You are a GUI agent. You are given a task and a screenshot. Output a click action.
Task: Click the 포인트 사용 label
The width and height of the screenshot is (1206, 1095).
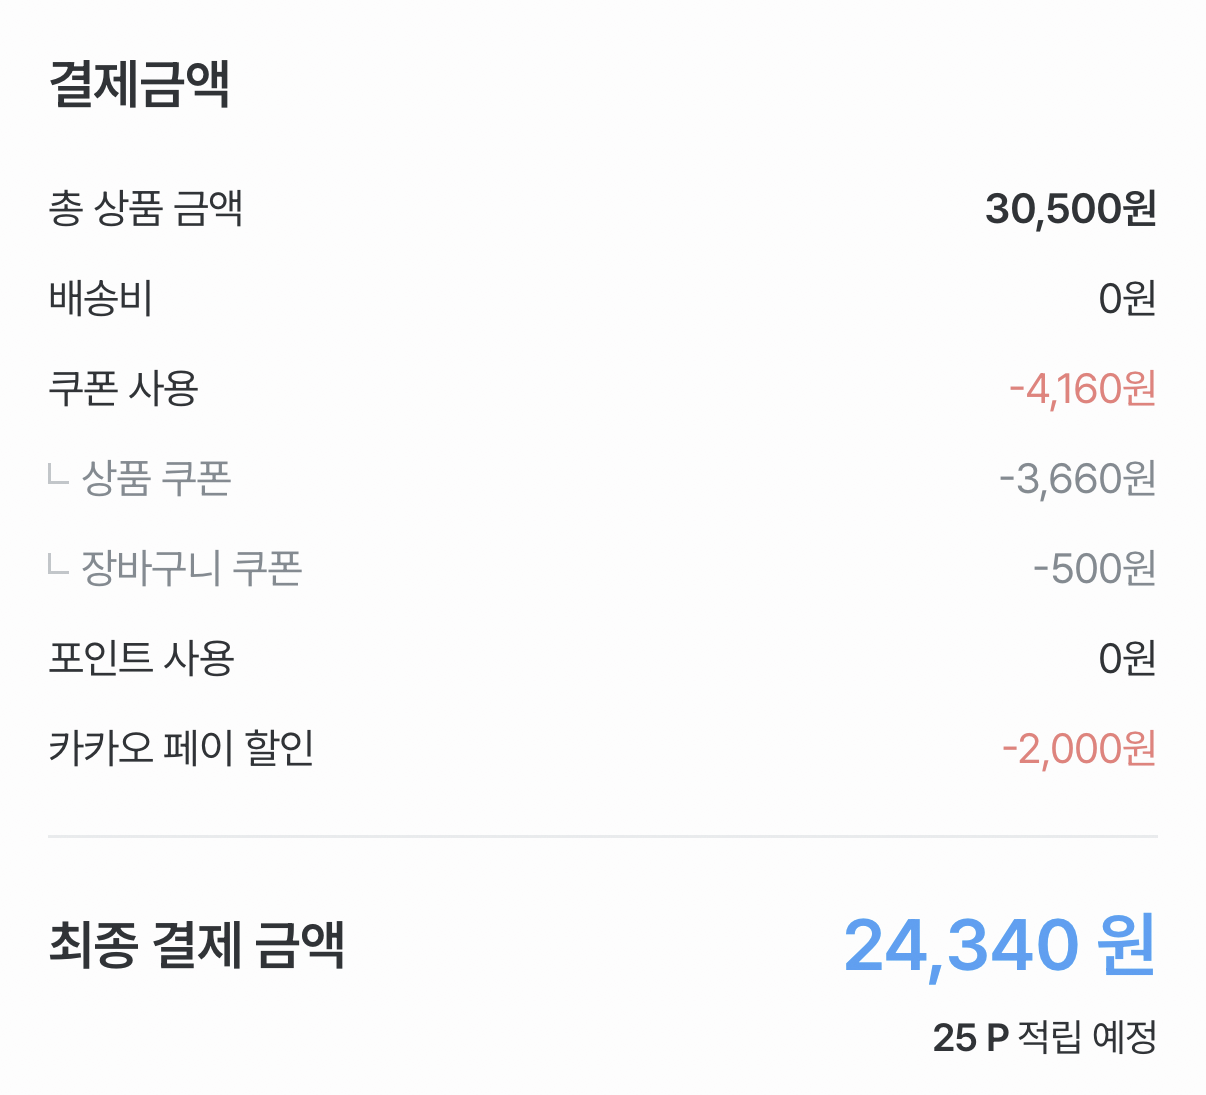coord(141,658)
